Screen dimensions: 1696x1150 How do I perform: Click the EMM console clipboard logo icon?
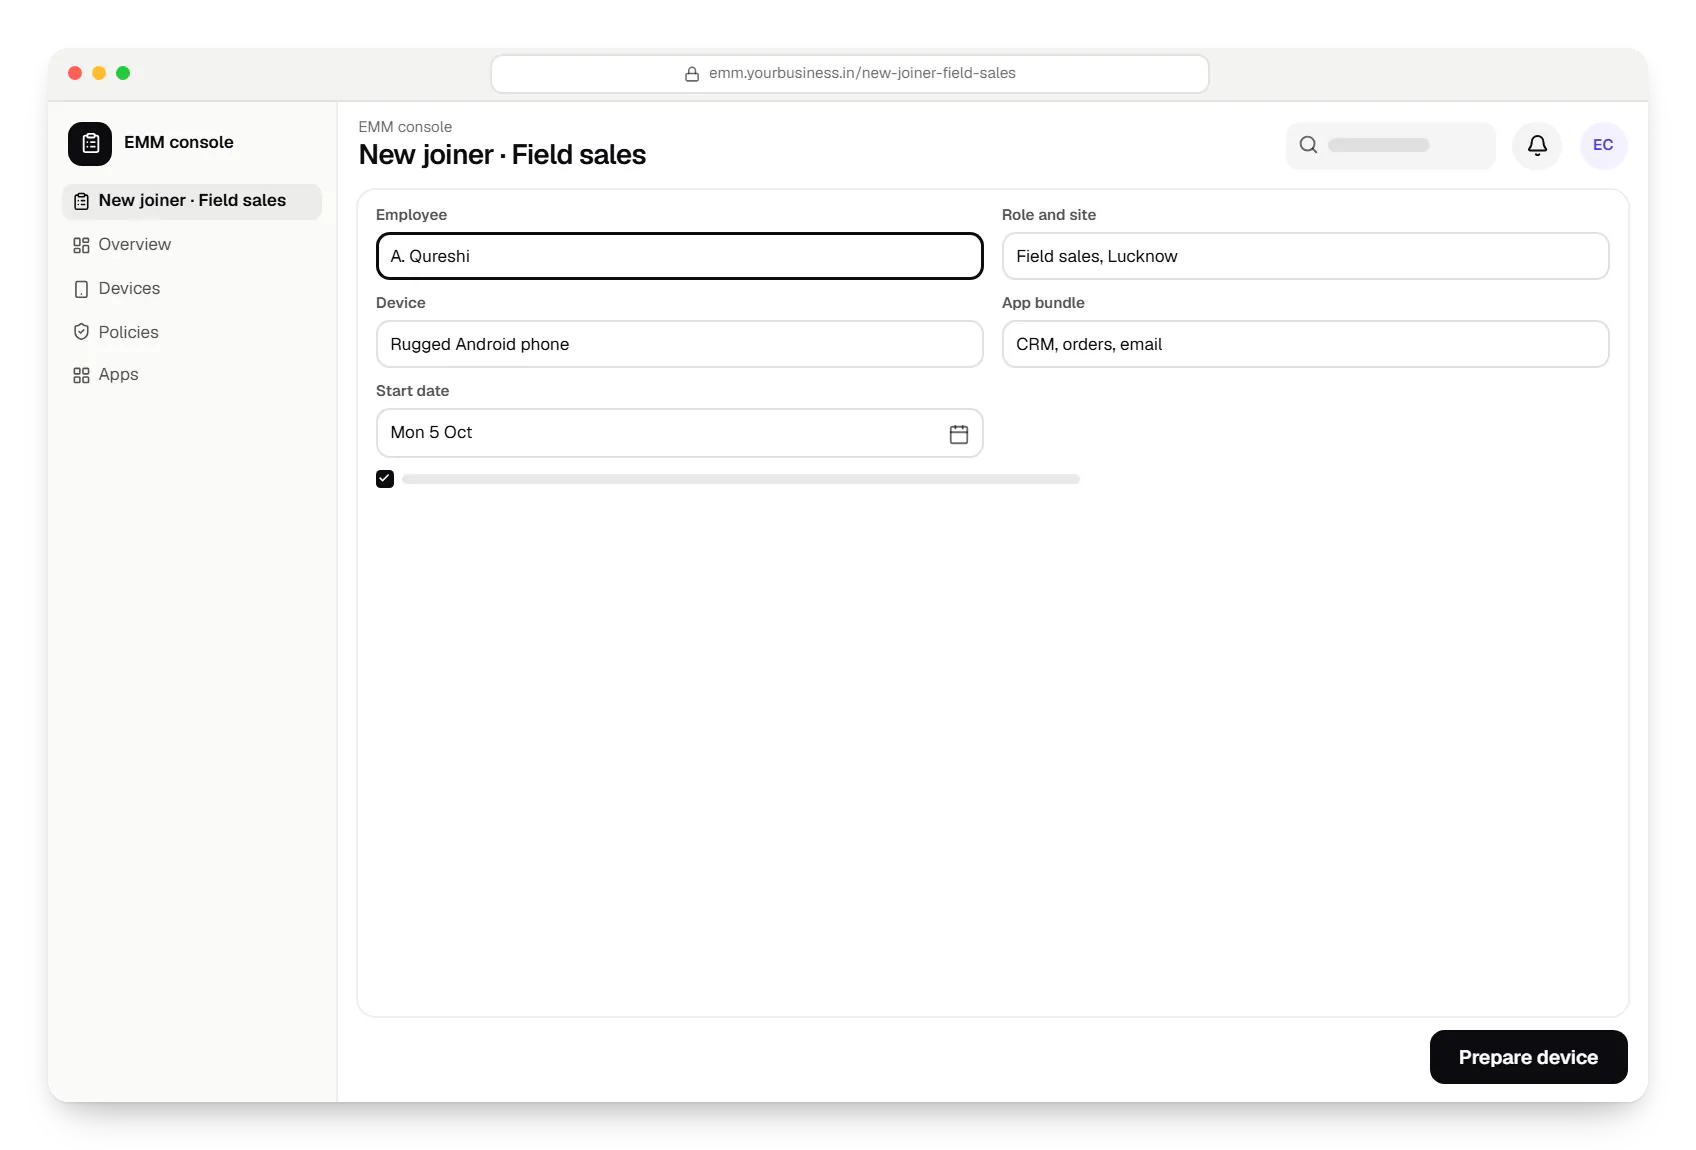pyautogui.click(x=90, y=144)
